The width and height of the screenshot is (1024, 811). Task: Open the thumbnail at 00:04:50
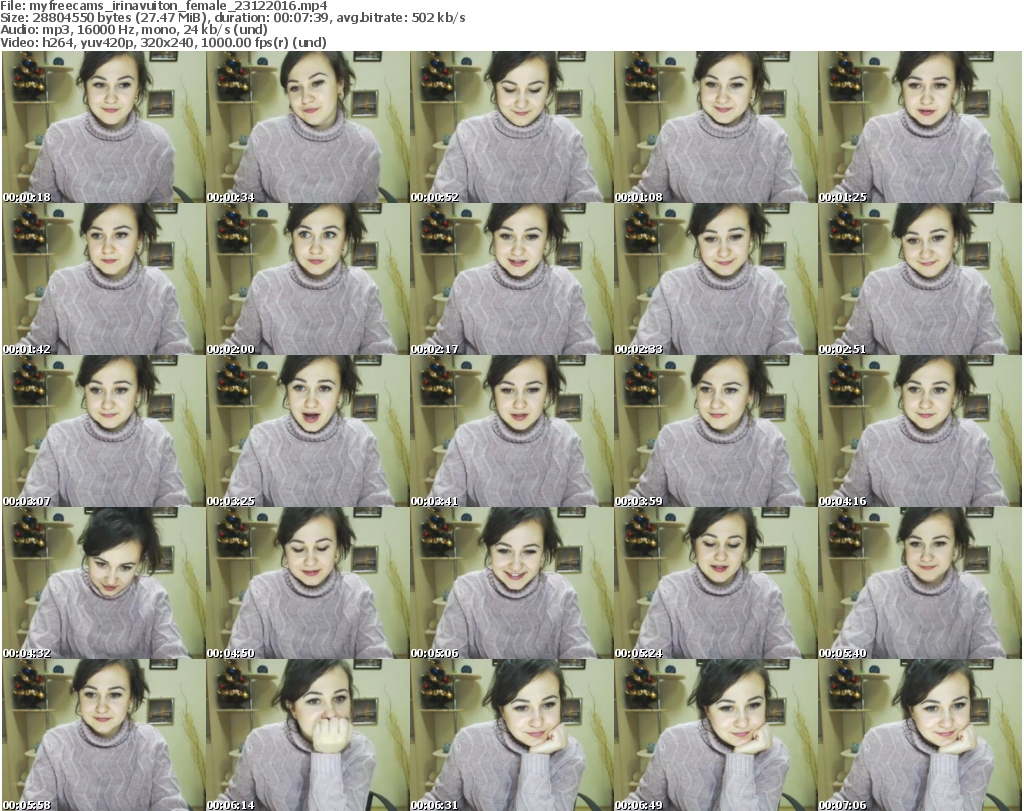click(x=307, y=583)
